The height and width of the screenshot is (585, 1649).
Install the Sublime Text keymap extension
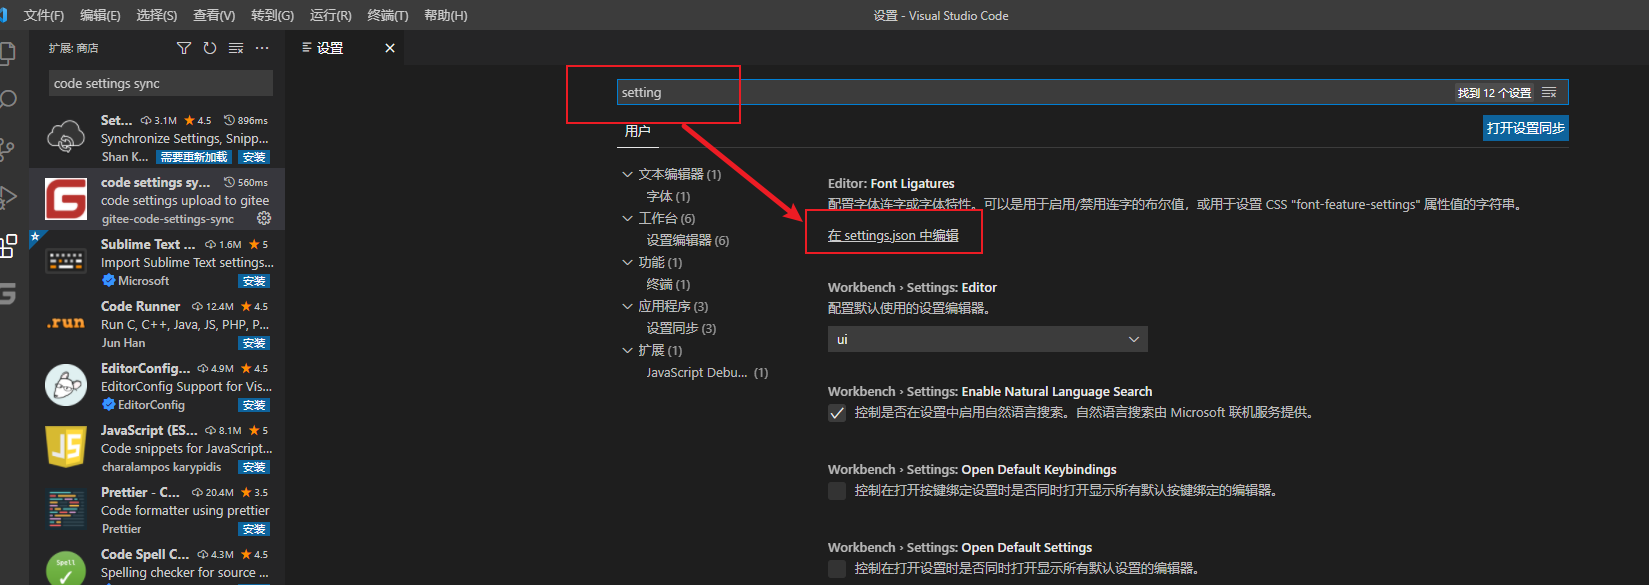(254, 281)
